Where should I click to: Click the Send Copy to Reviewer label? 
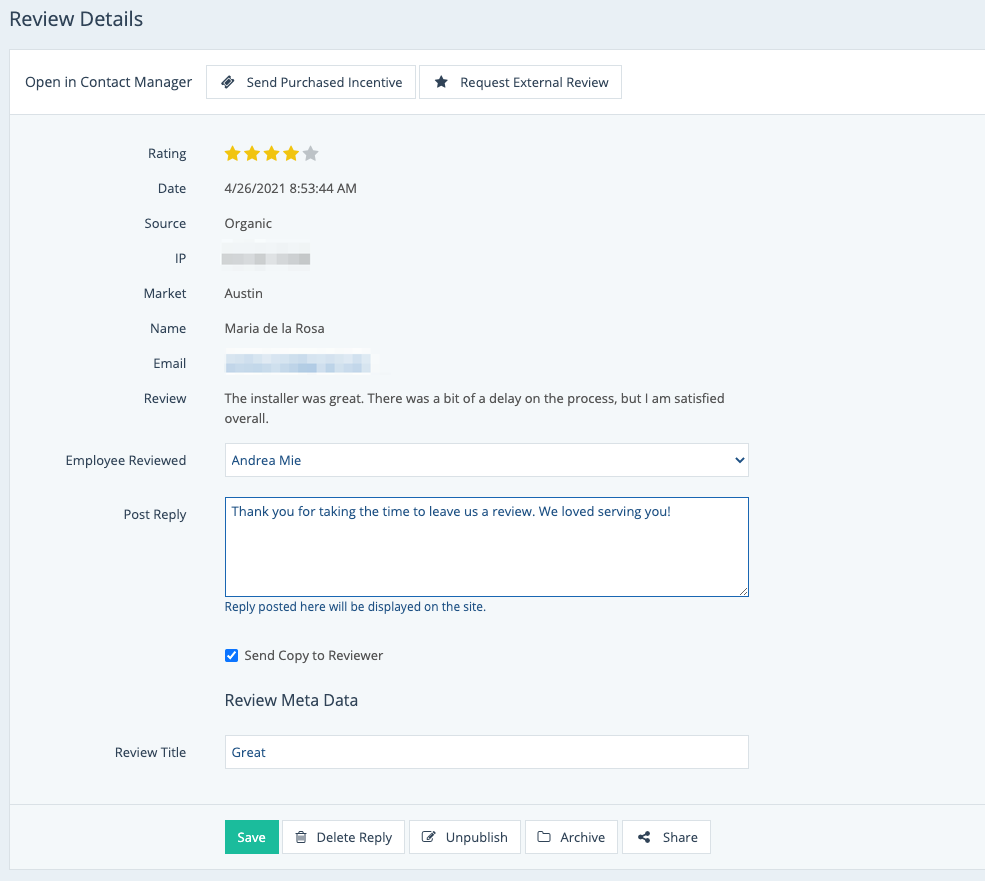[x=313, y=656]
